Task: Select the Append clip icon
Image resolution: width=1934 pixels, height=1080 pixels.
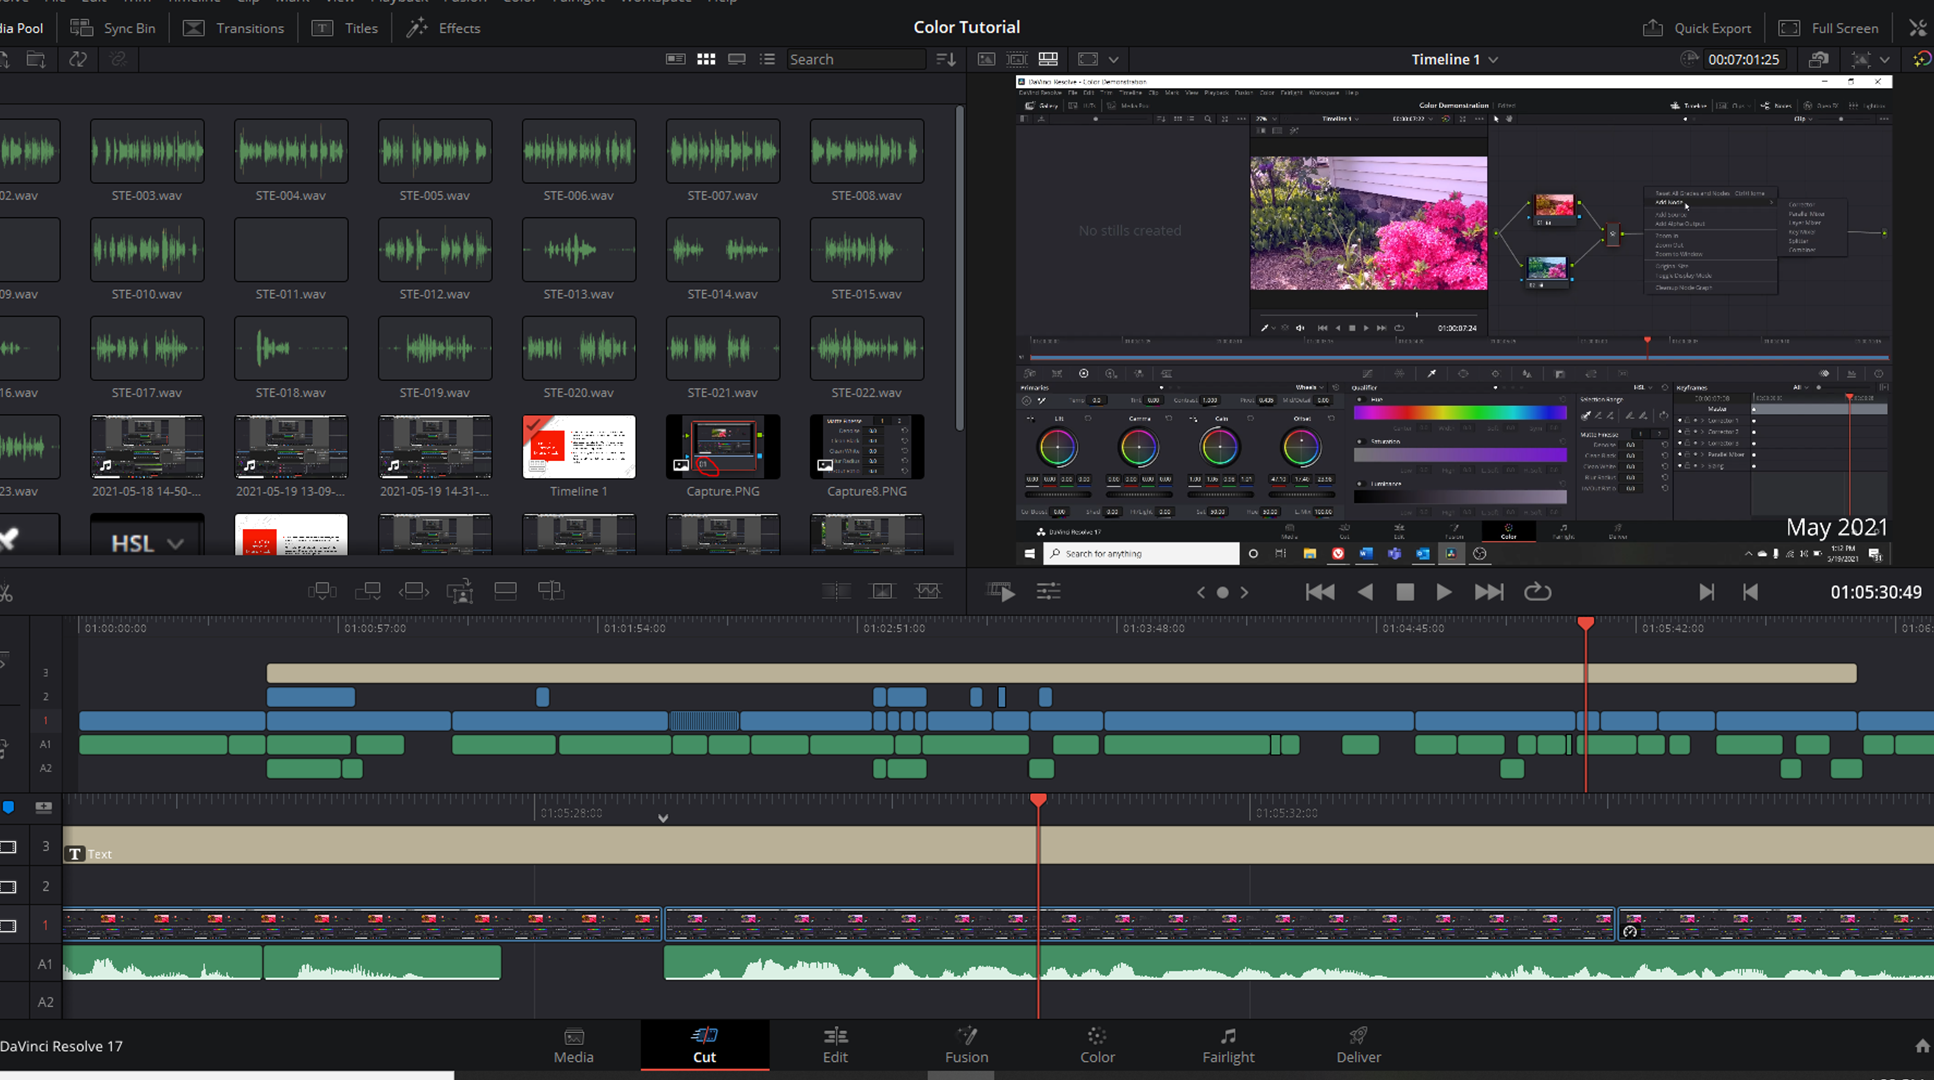Action: pyautogui.click(x=368, y=590)
